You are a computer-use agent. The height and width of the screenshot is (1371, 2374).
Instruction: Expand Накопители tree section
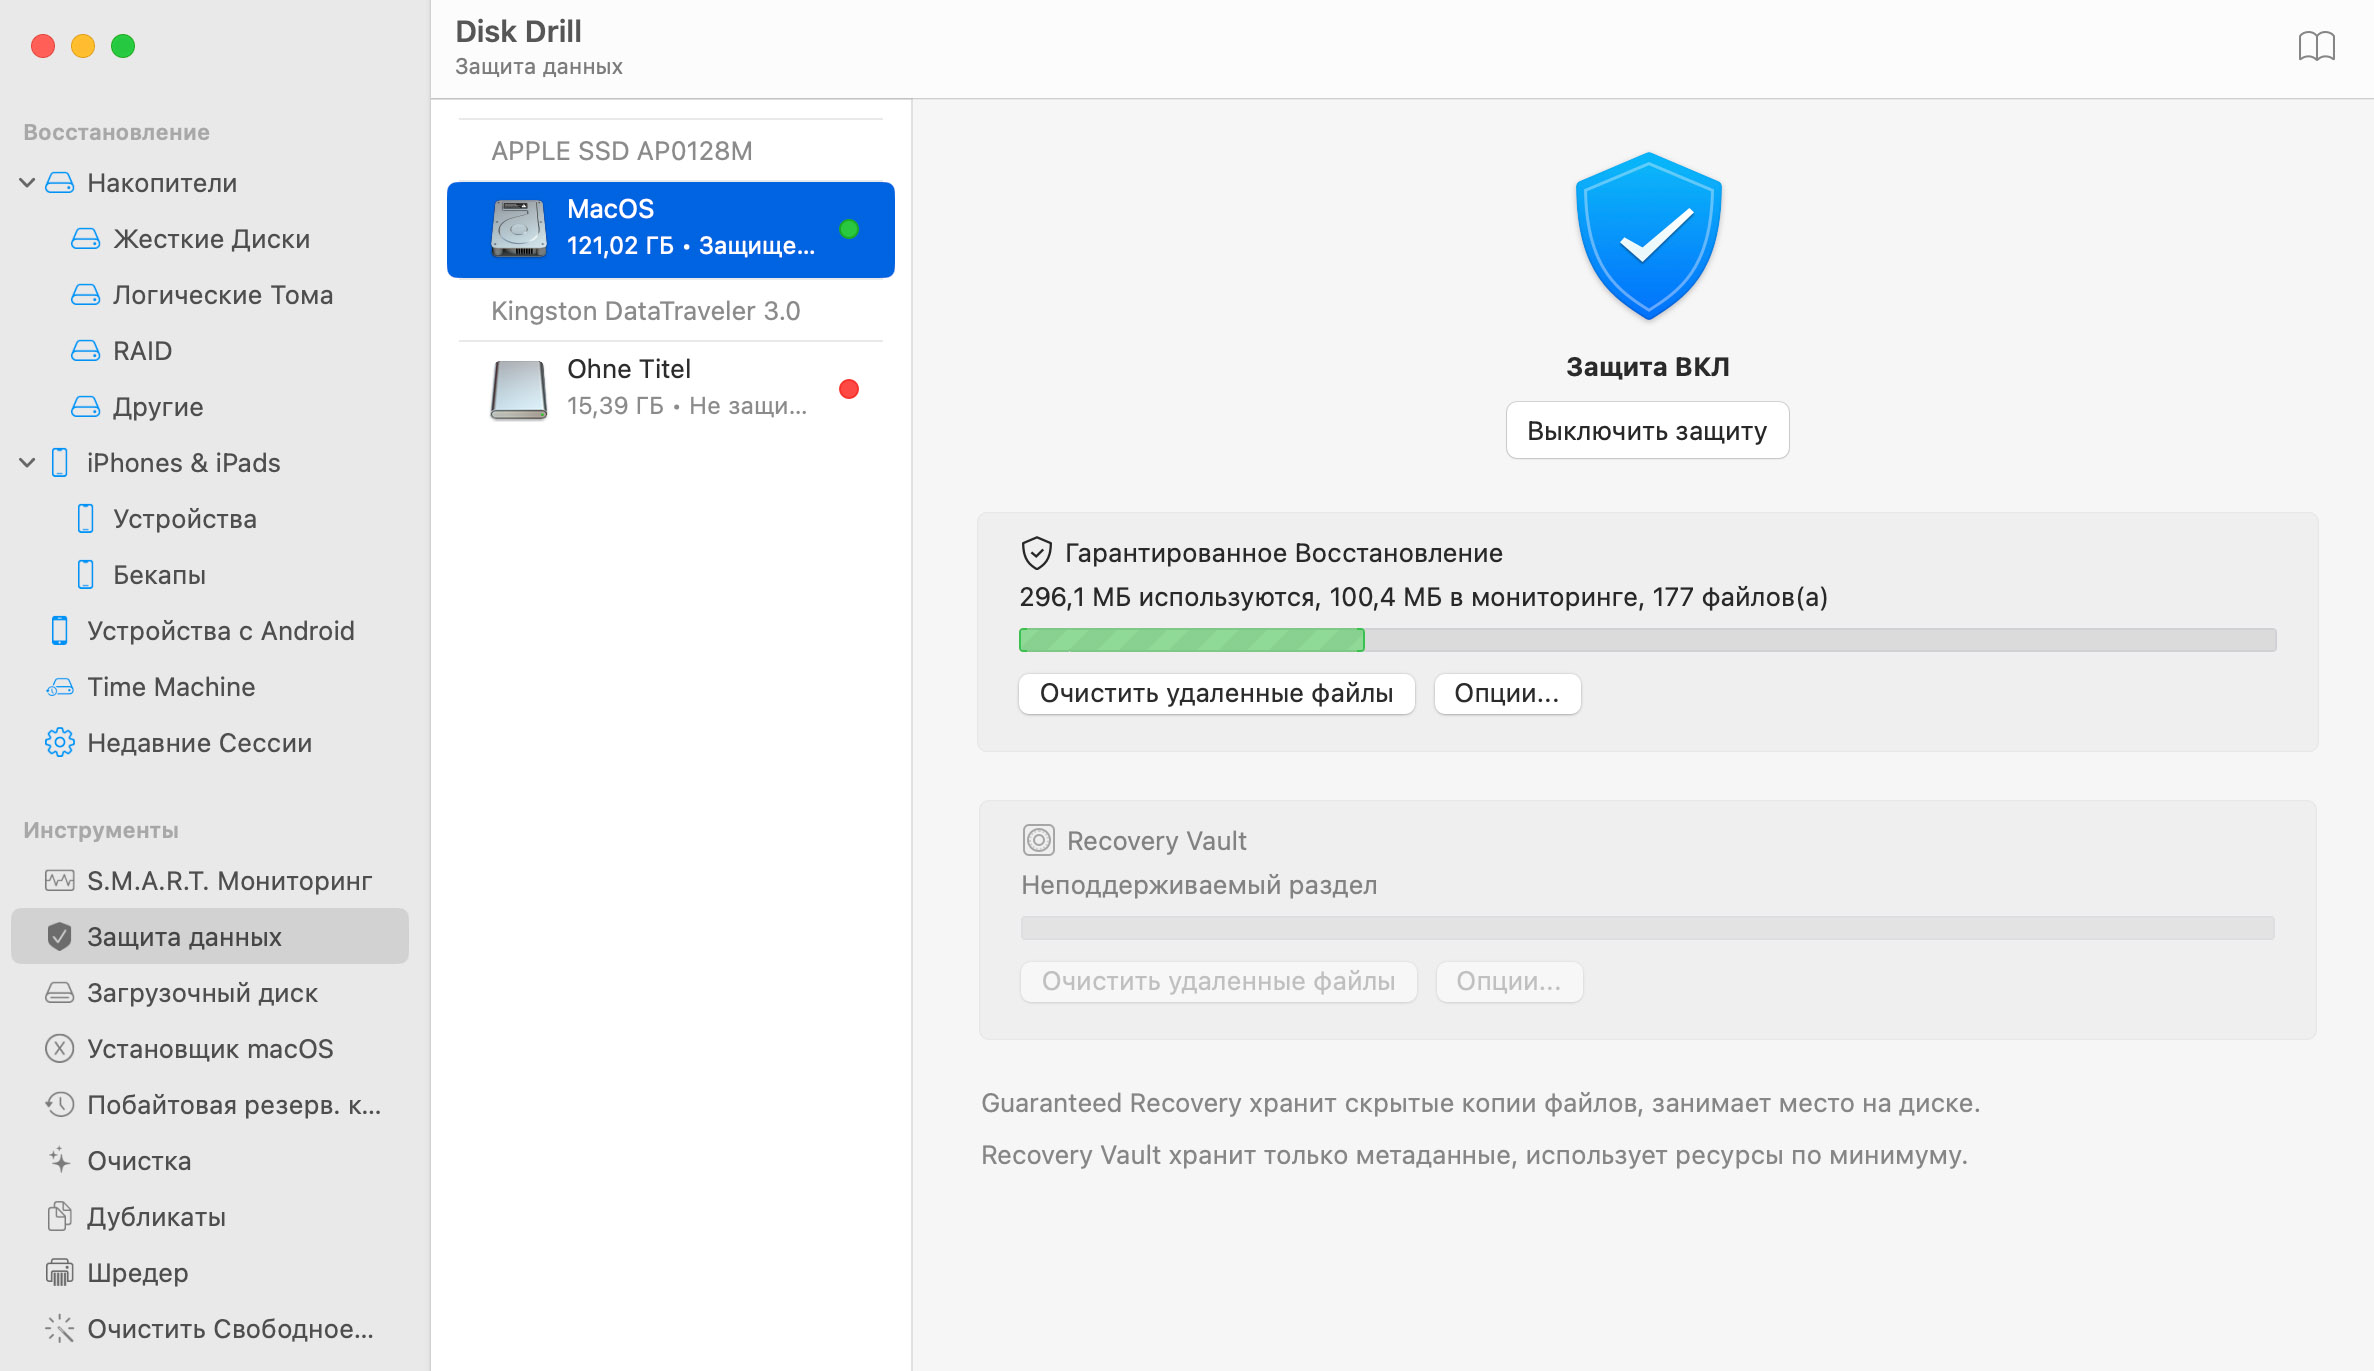click(x=31, y=181)
